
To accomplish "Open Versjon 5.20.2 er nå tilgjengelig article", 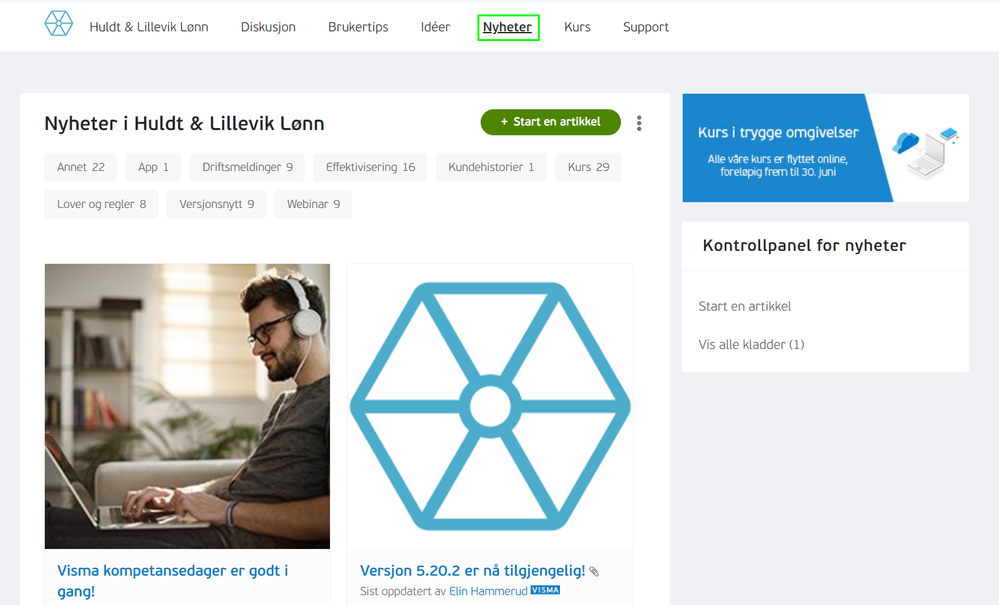I will (472, 571).
